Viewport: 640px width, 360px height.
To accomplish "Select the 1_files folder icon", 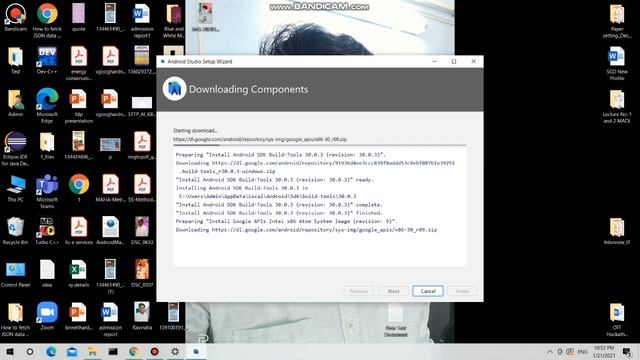I will (47, 146).
